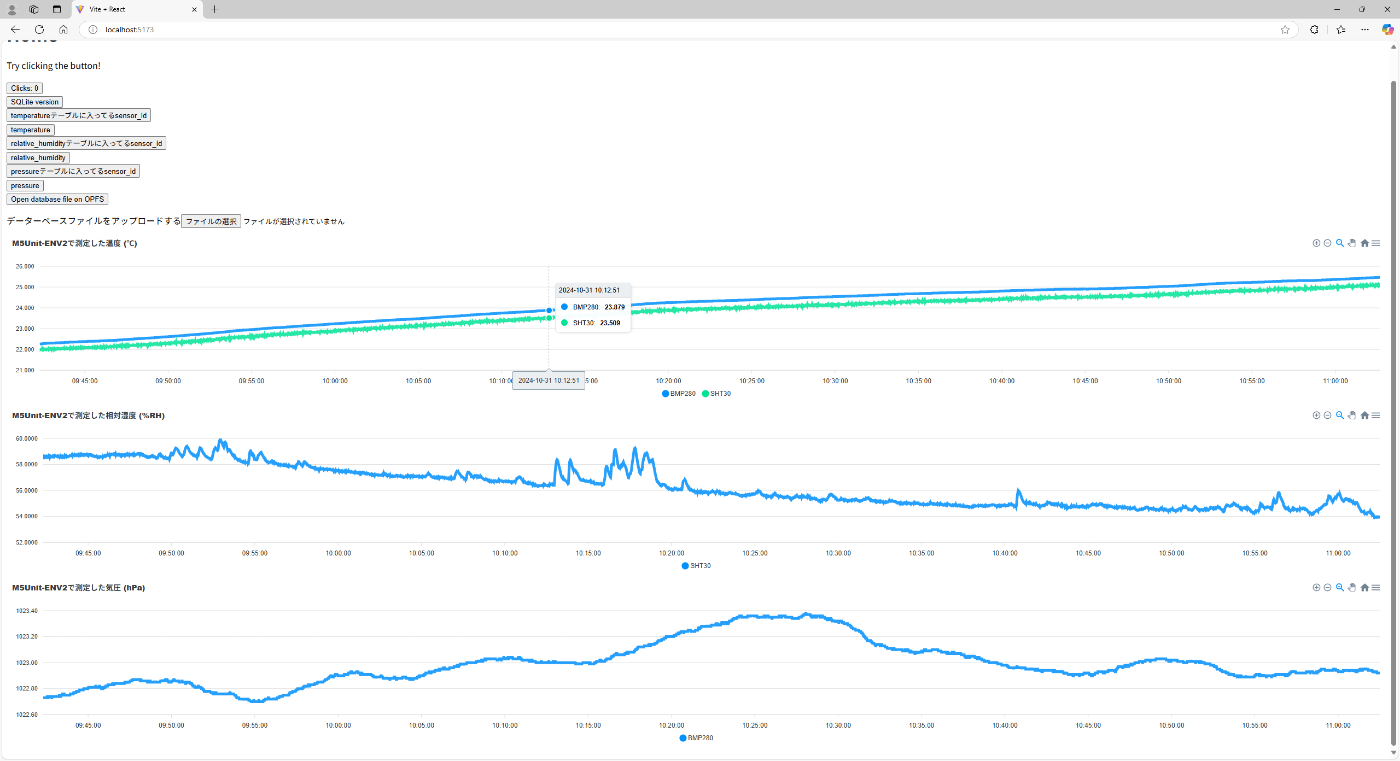The width and height of the screenshot is (1400, 761).
Task: Select the Vite + React tab
Action: [x=138, y=9]
